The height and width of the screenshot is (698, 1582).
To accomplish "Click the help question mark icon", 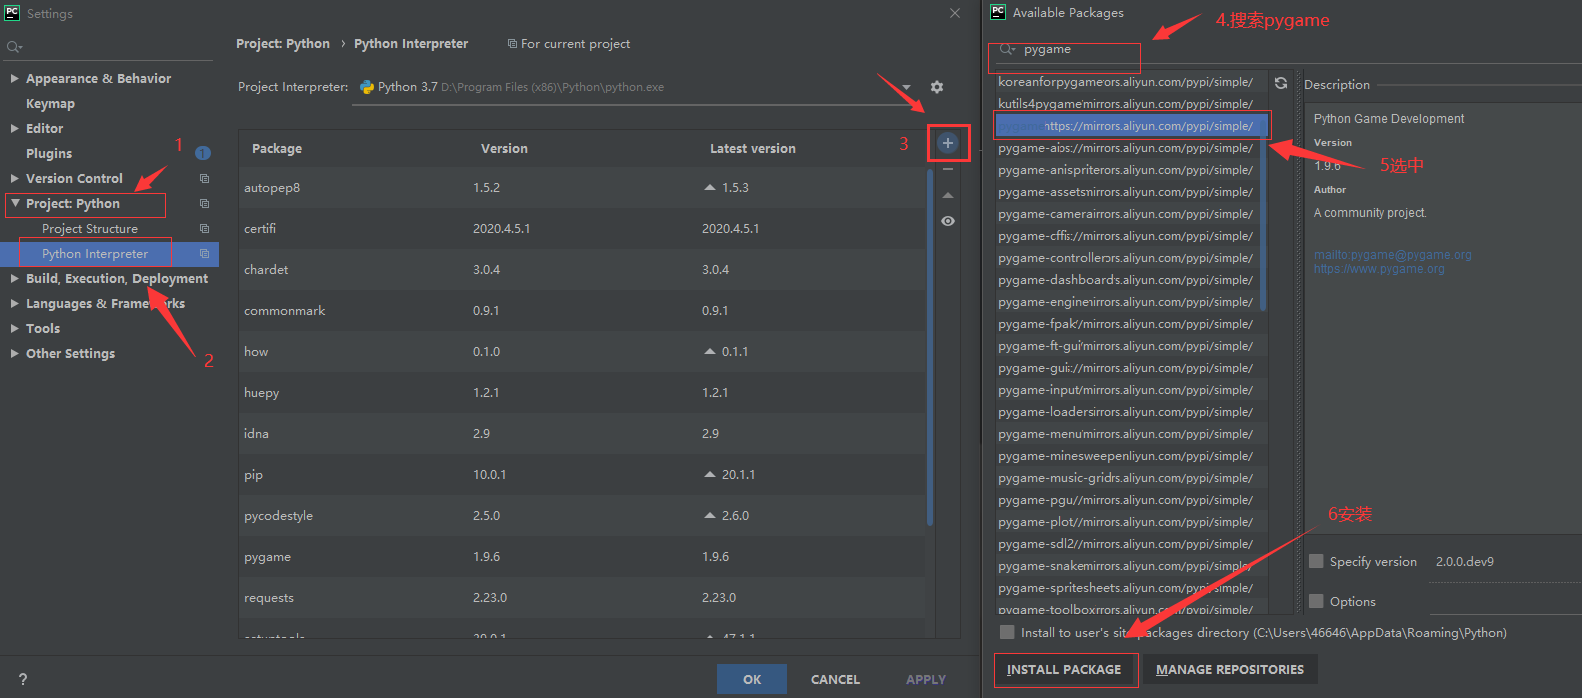I will click(23, 679).
